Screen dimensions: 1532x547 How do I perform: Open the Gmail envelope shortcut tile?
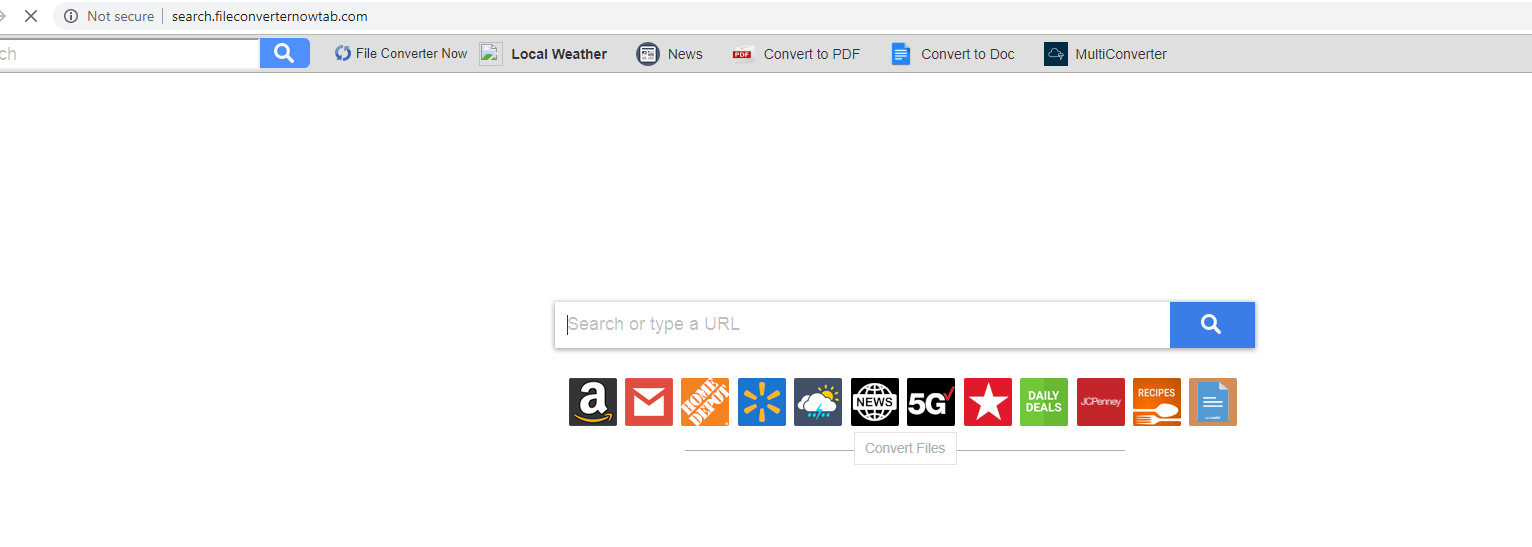(x=649, y=402)
